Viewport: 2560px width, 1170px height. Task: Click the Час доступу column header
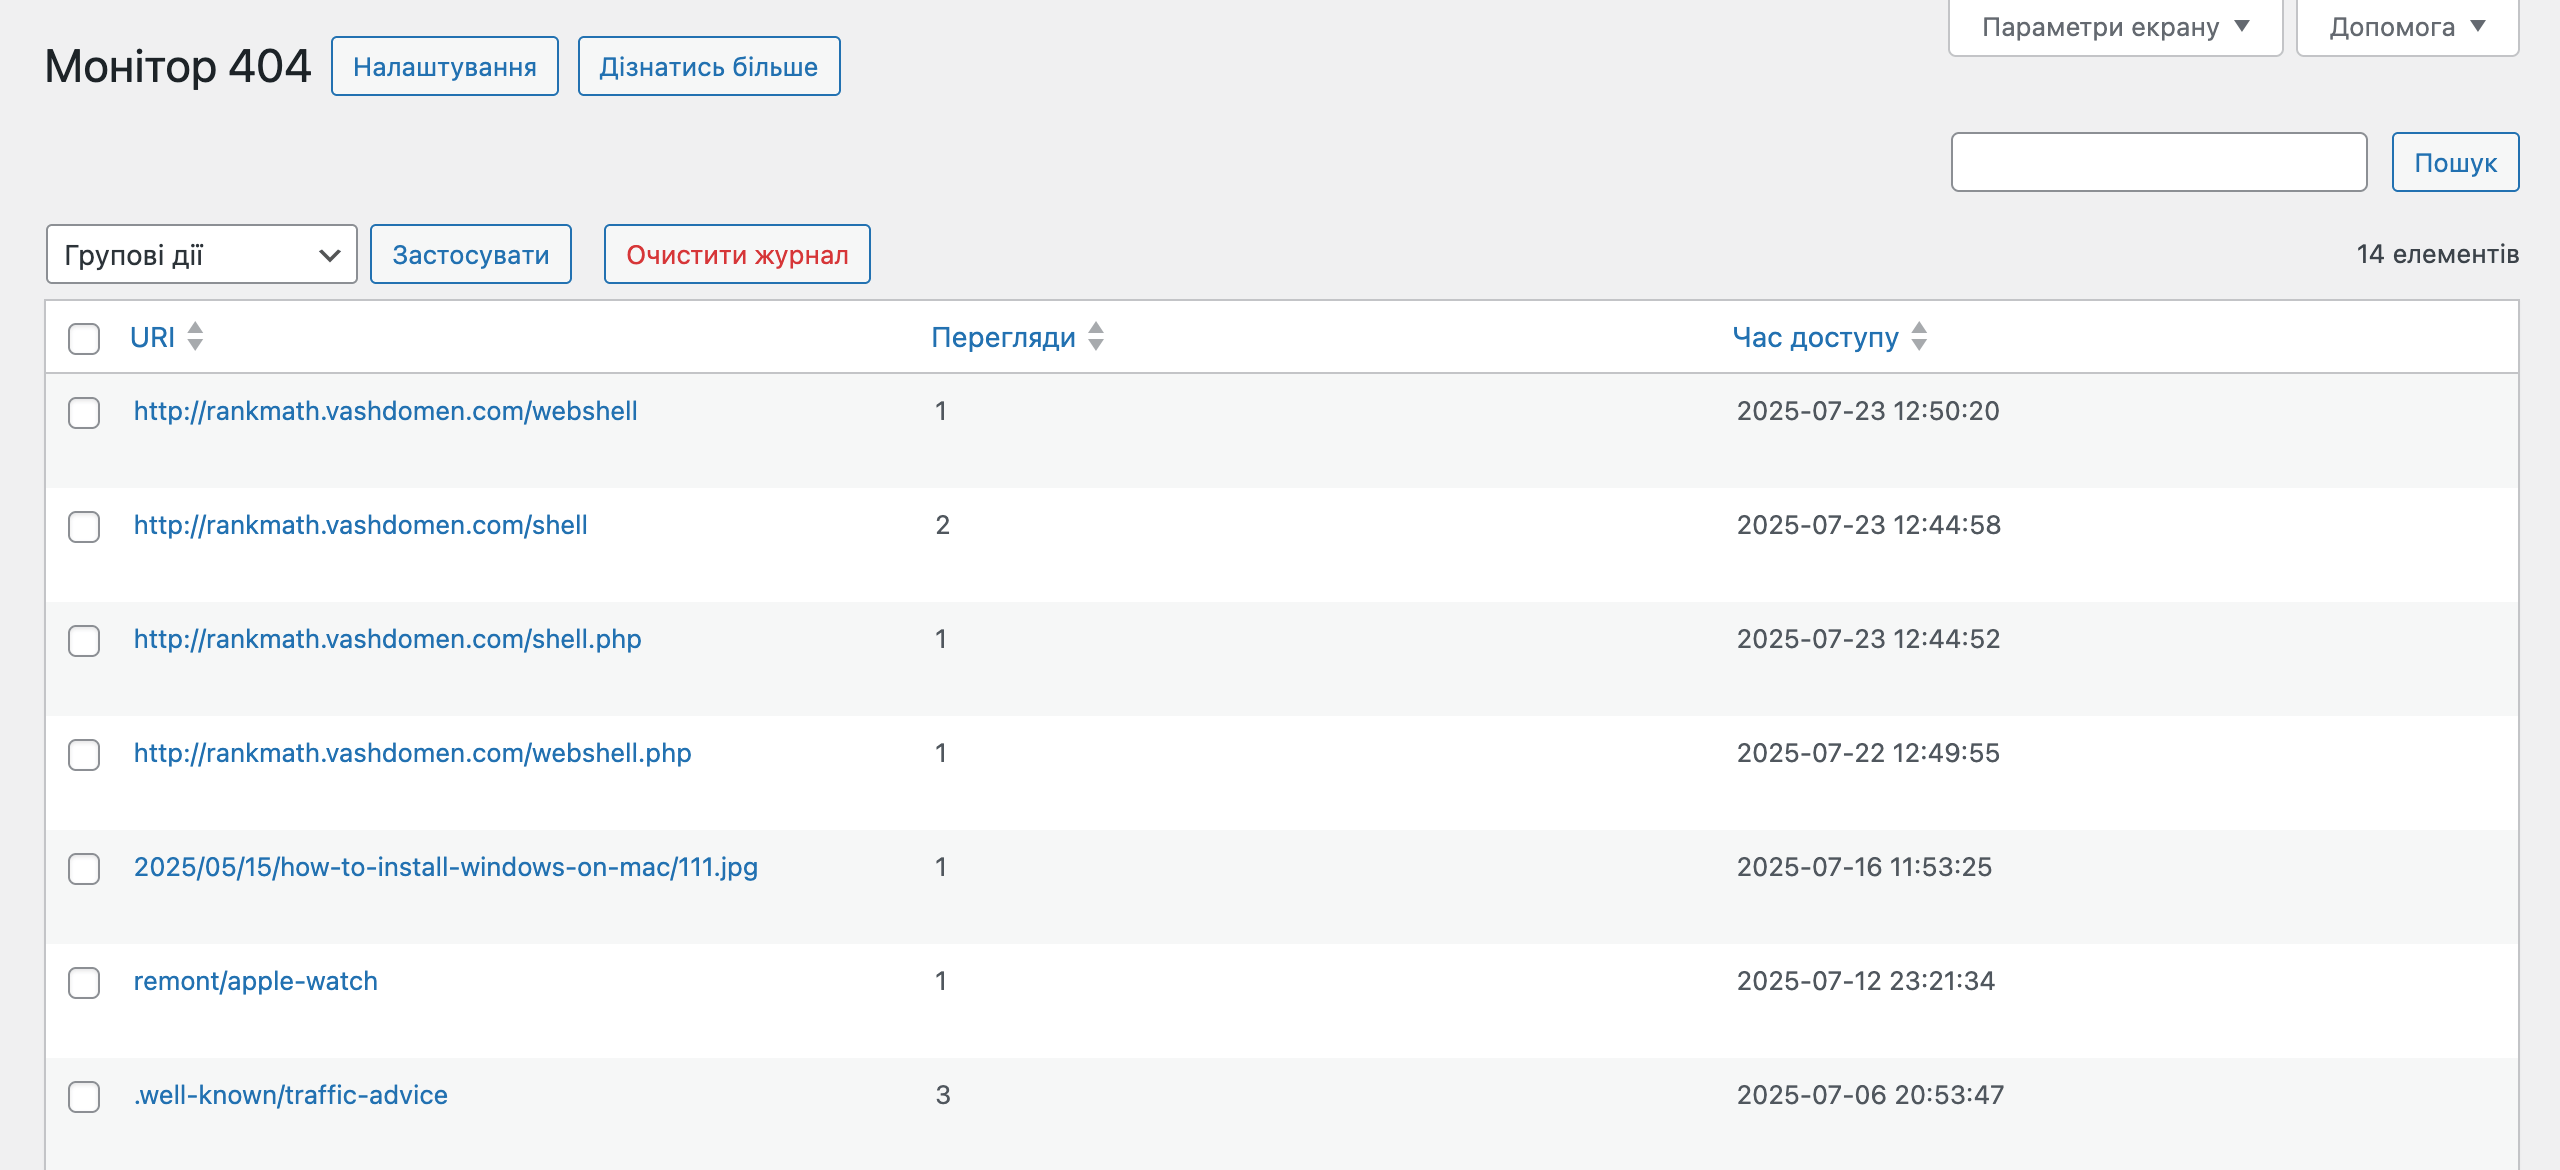[1816, 338]
